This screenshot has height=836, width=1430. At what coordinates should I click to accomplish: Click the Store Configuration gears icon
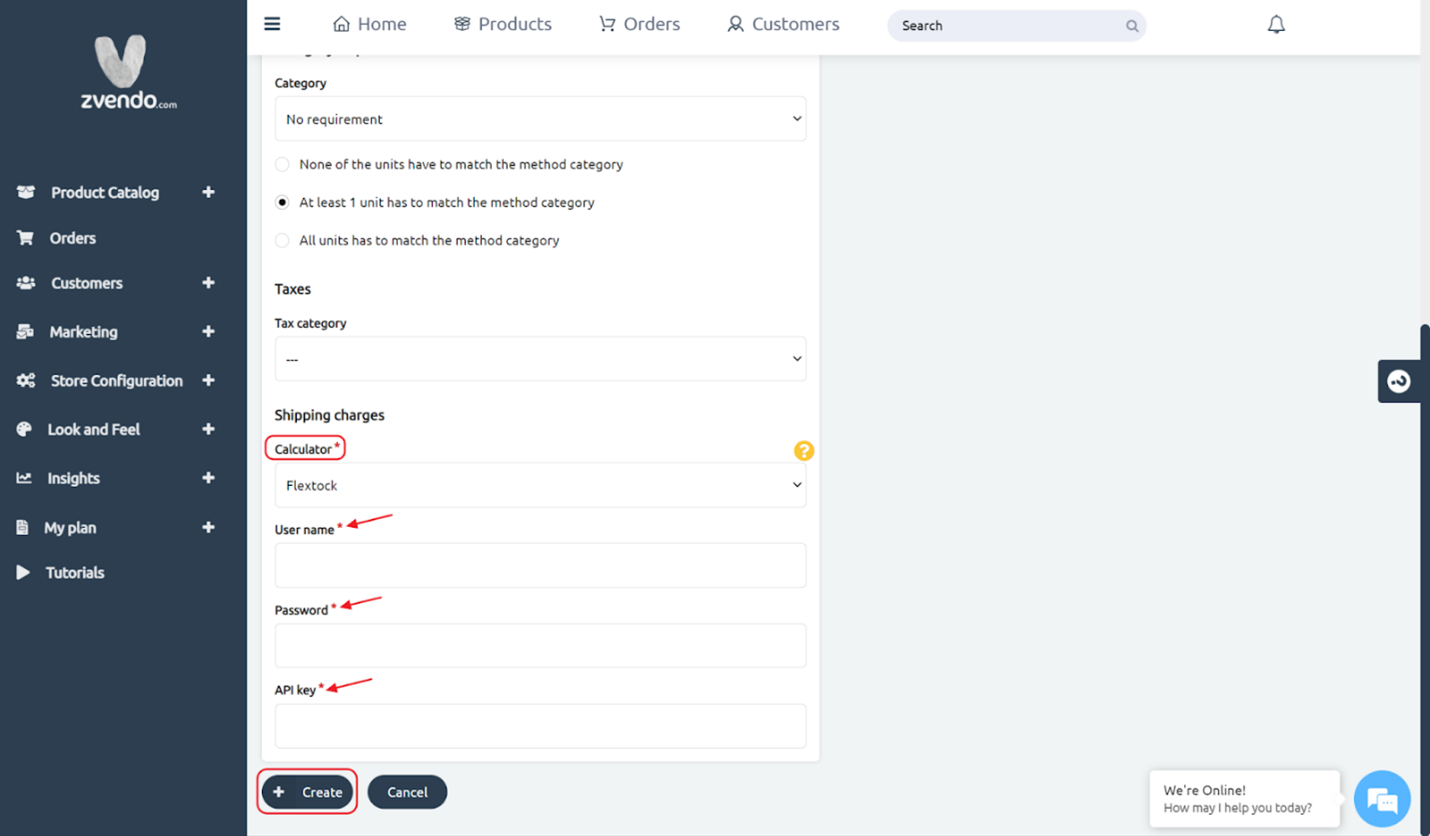[25, 381]
